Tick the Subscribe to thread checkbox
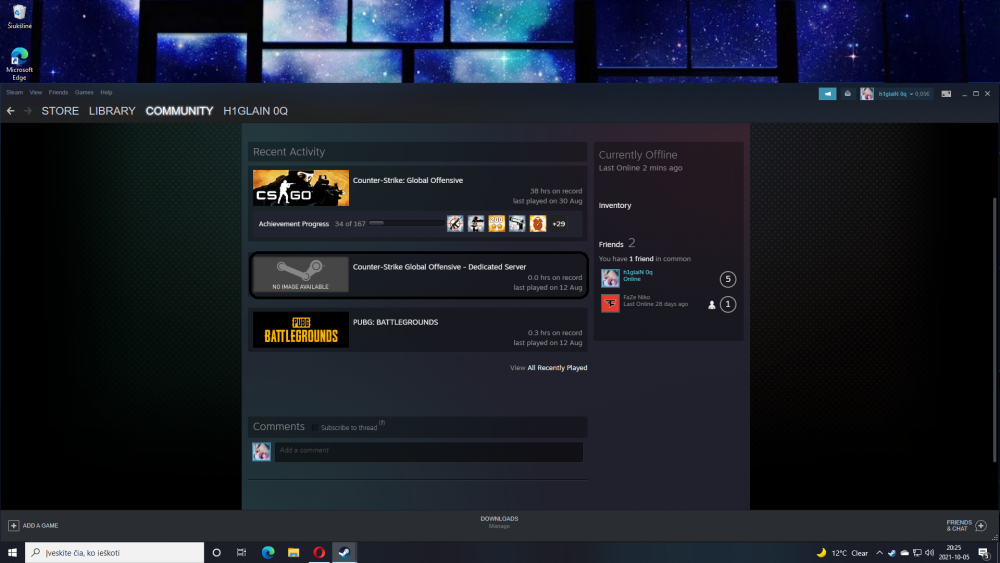Viewport: 1000px width, 563px height. (315, 428)
